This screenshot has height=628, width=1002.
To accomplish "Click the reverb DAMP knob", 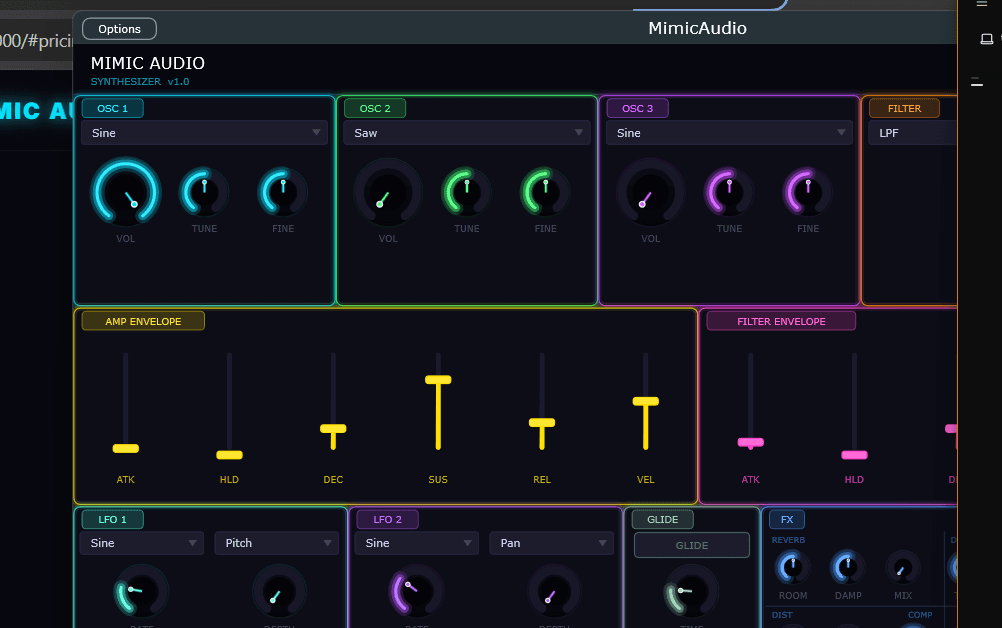I will coord(847,567).
